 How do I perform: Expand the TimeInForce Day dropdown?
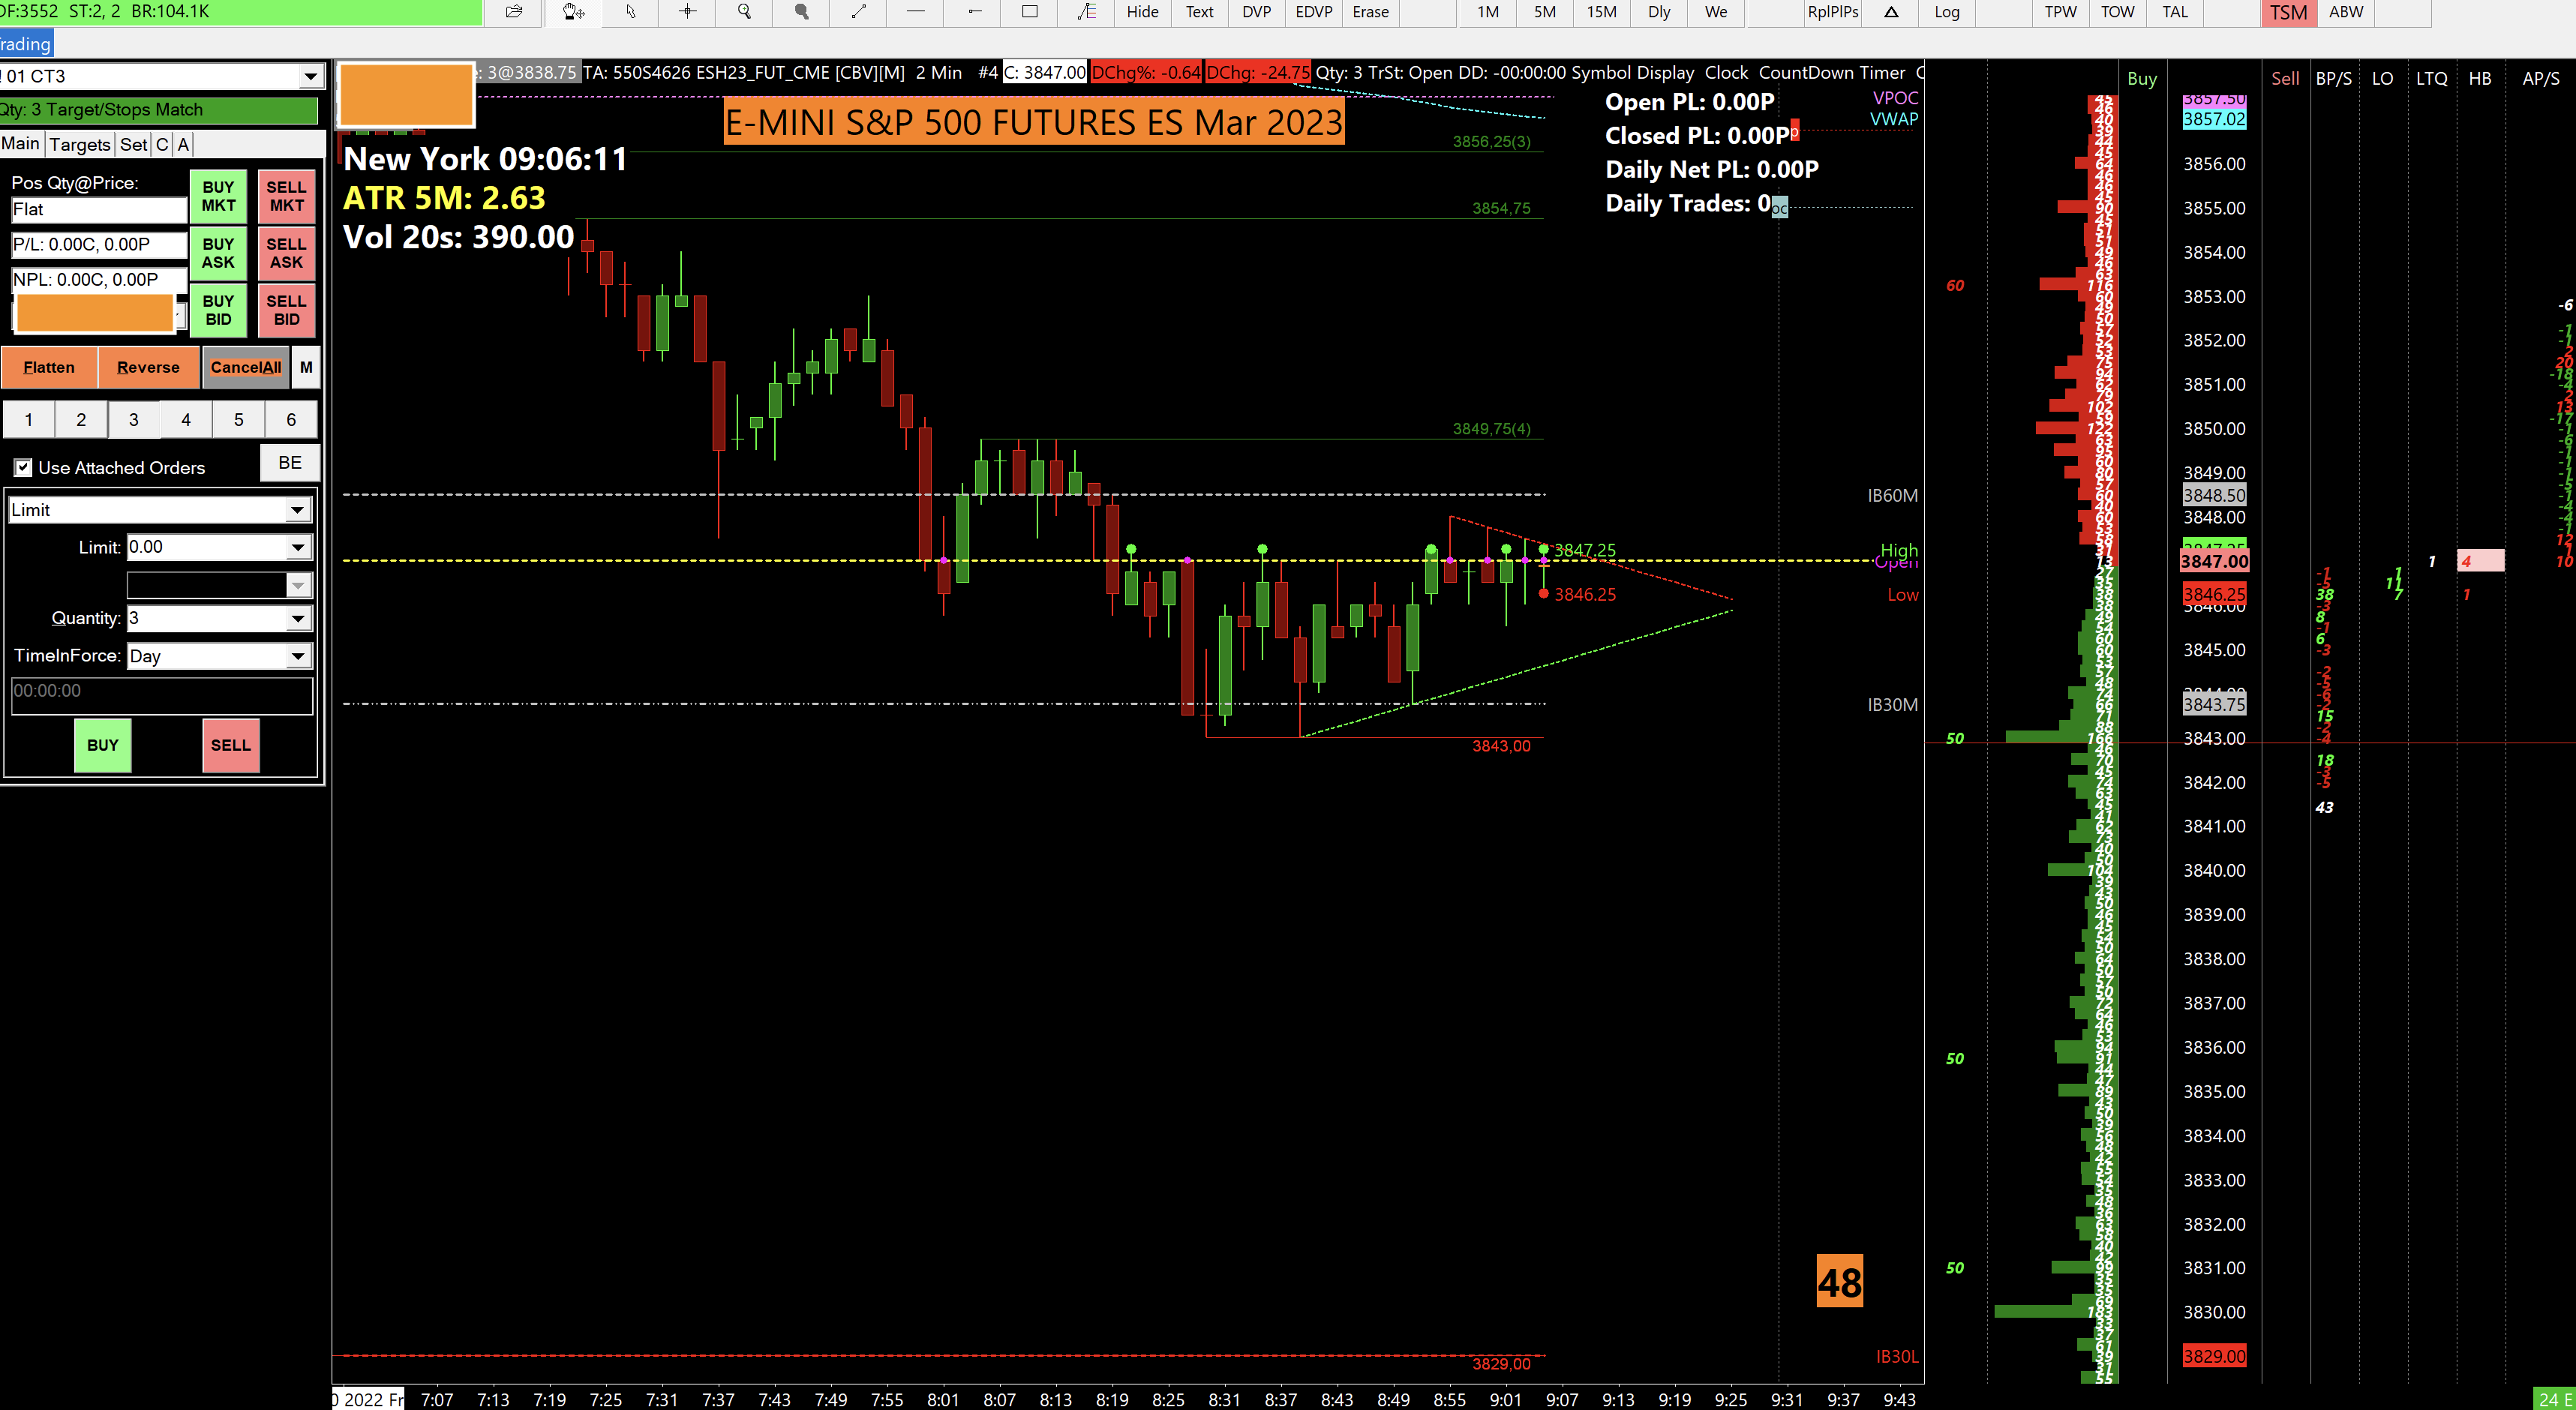(297, 656)
